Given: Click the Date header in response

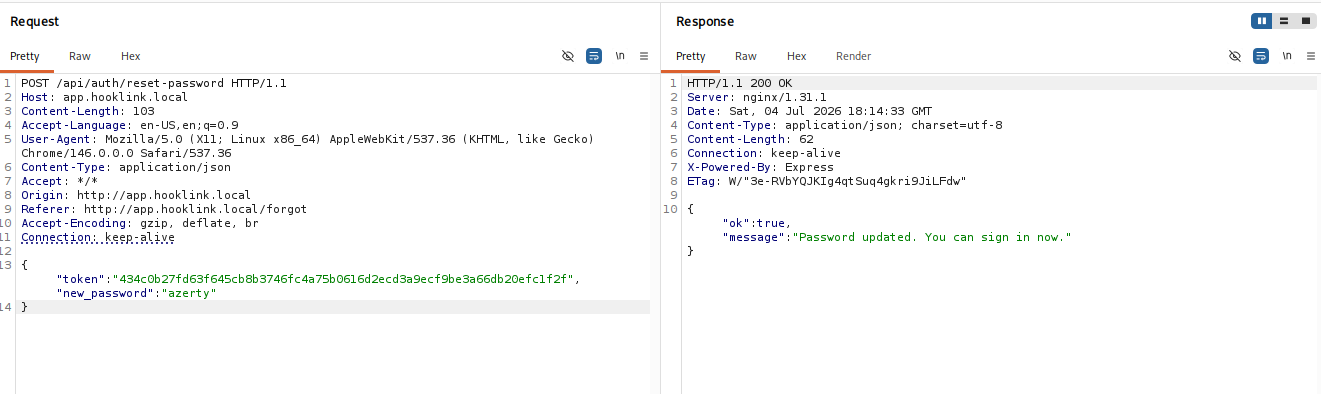Looking at the screenshot, I should coord(809,111).
